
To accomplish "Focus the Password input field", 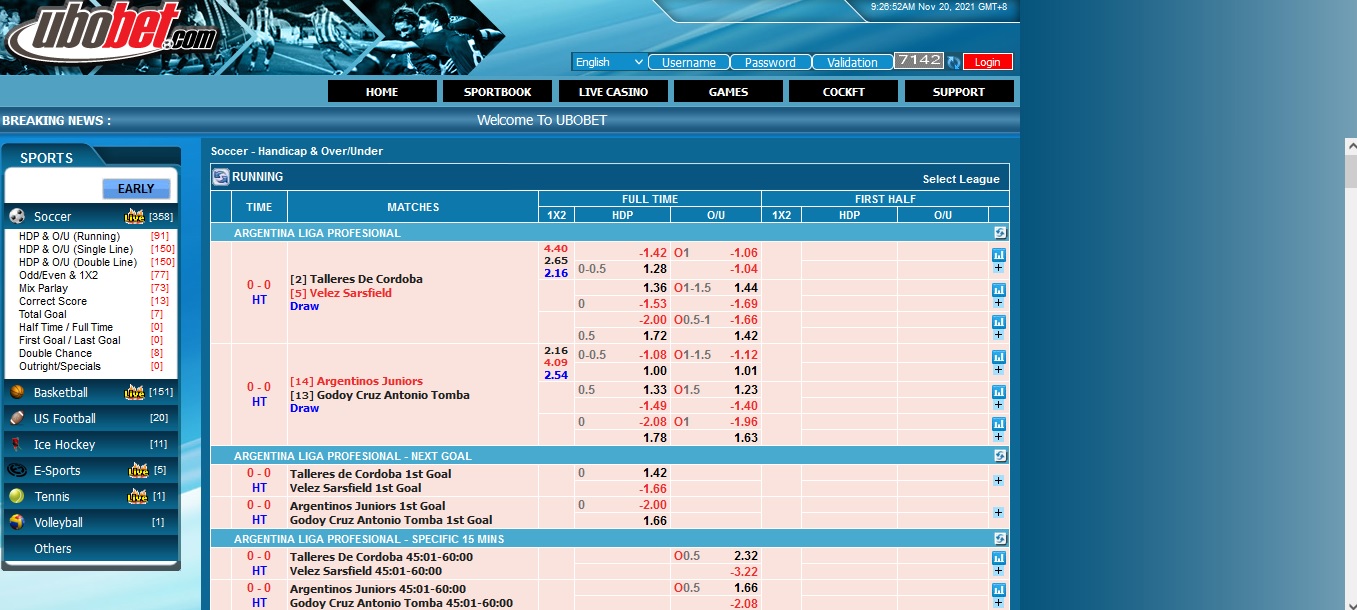I will coord(771,62).
